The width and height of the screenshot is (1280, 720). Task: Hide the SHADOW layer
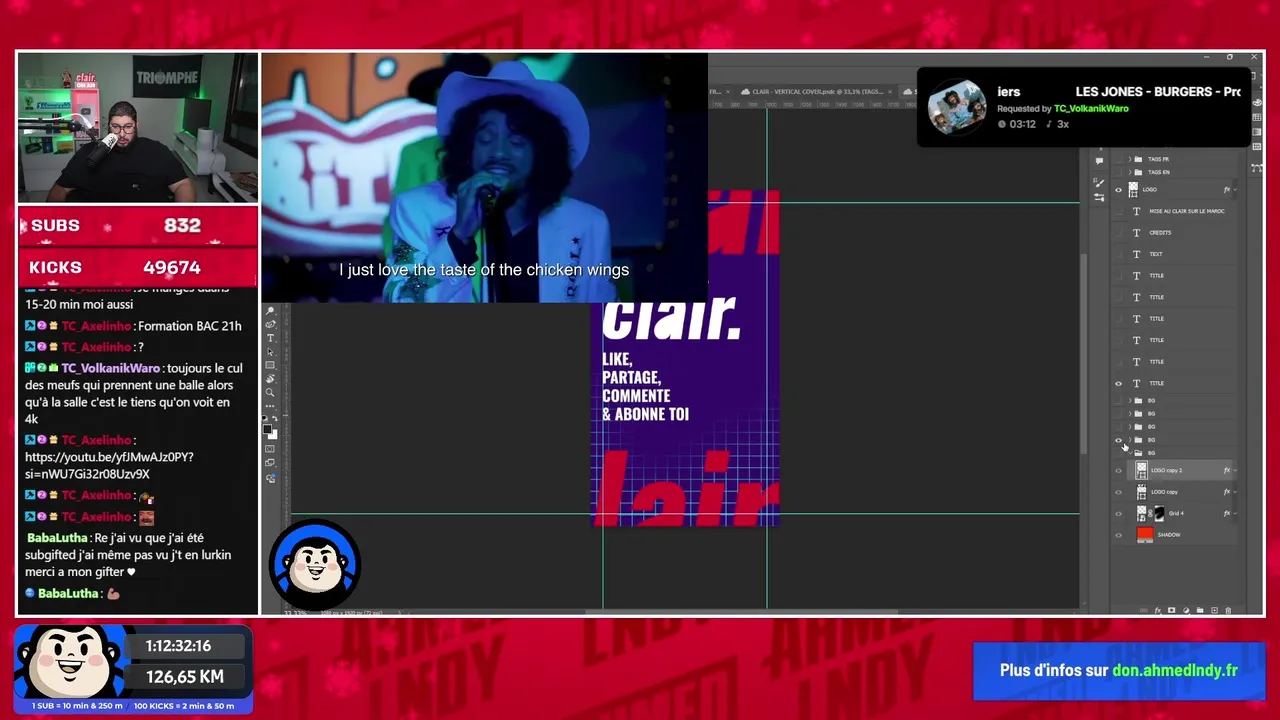(x=1118, y=535)
